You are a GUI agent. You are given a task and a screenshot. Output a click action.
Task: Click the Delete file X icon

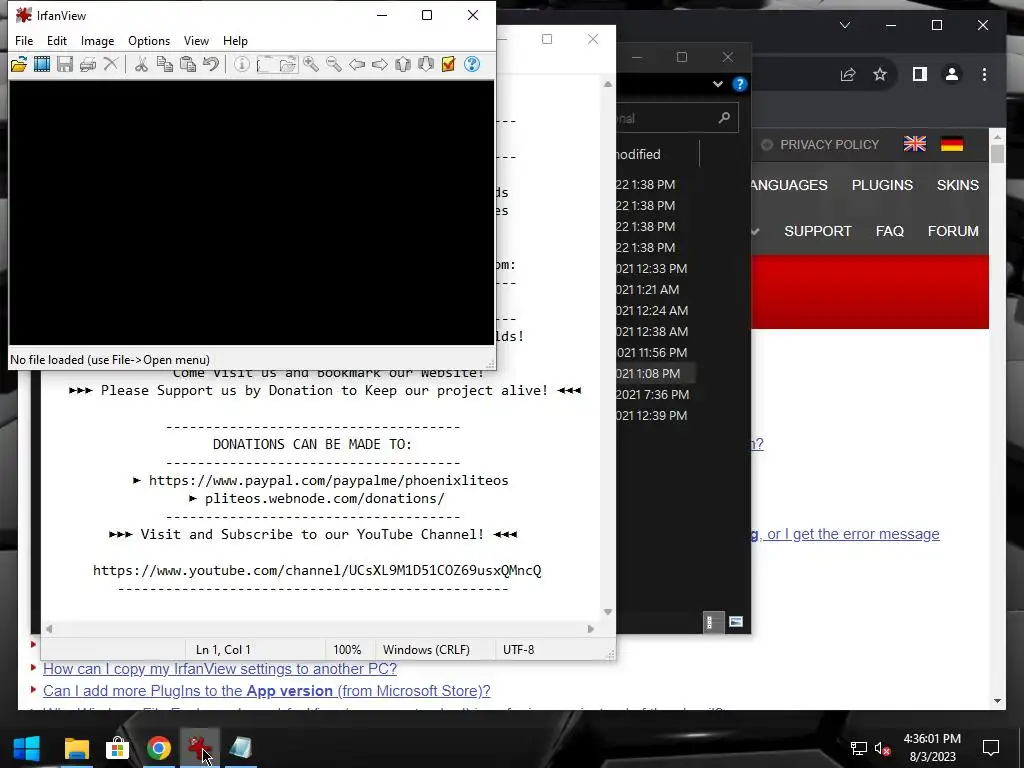(111, 64)
